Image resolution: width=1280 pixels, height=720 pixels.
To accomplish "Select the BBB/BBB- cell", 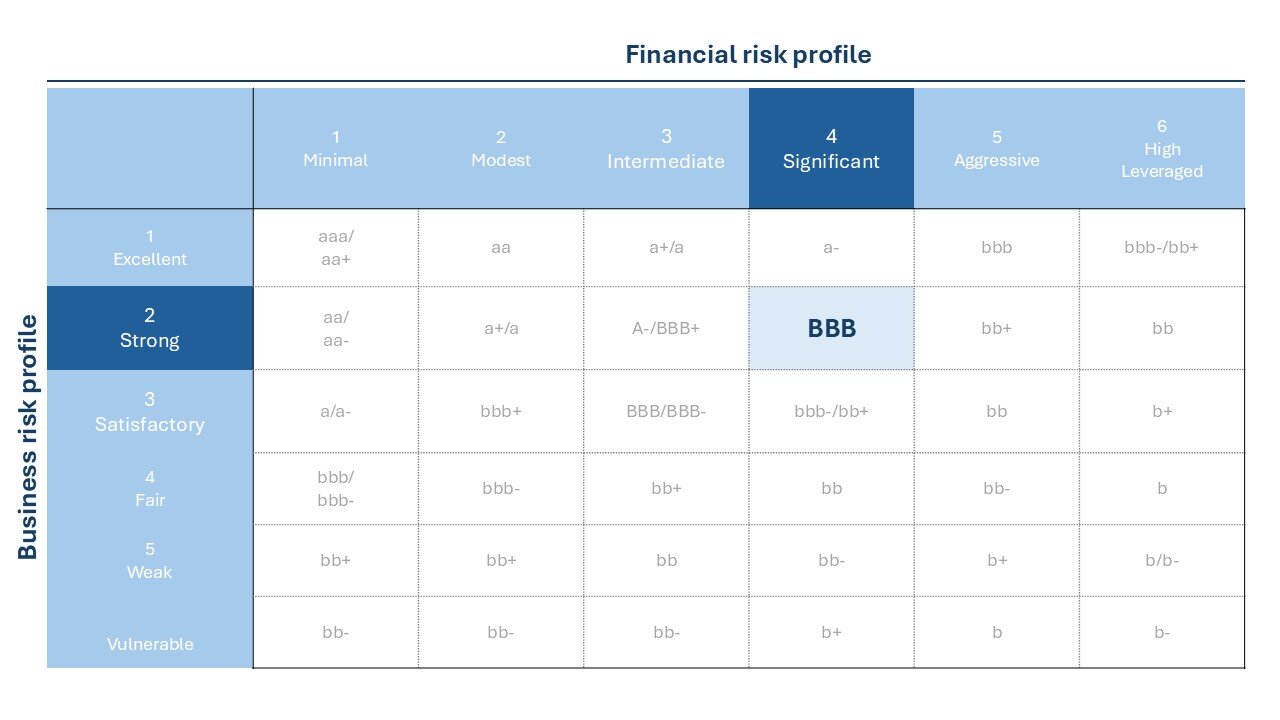I will pos(666,412).
